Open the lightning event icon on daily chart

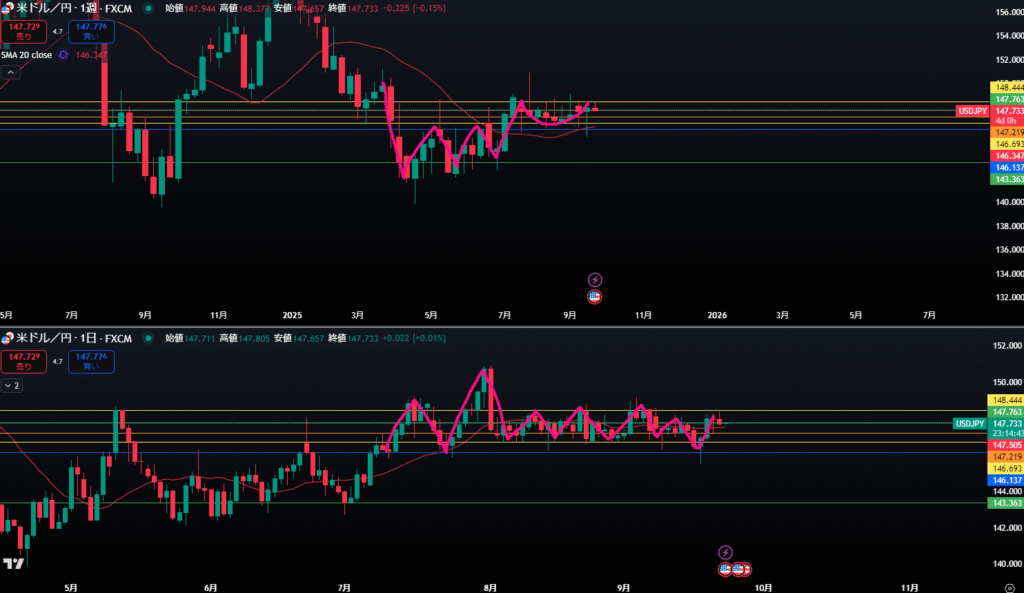coord(726,552)
